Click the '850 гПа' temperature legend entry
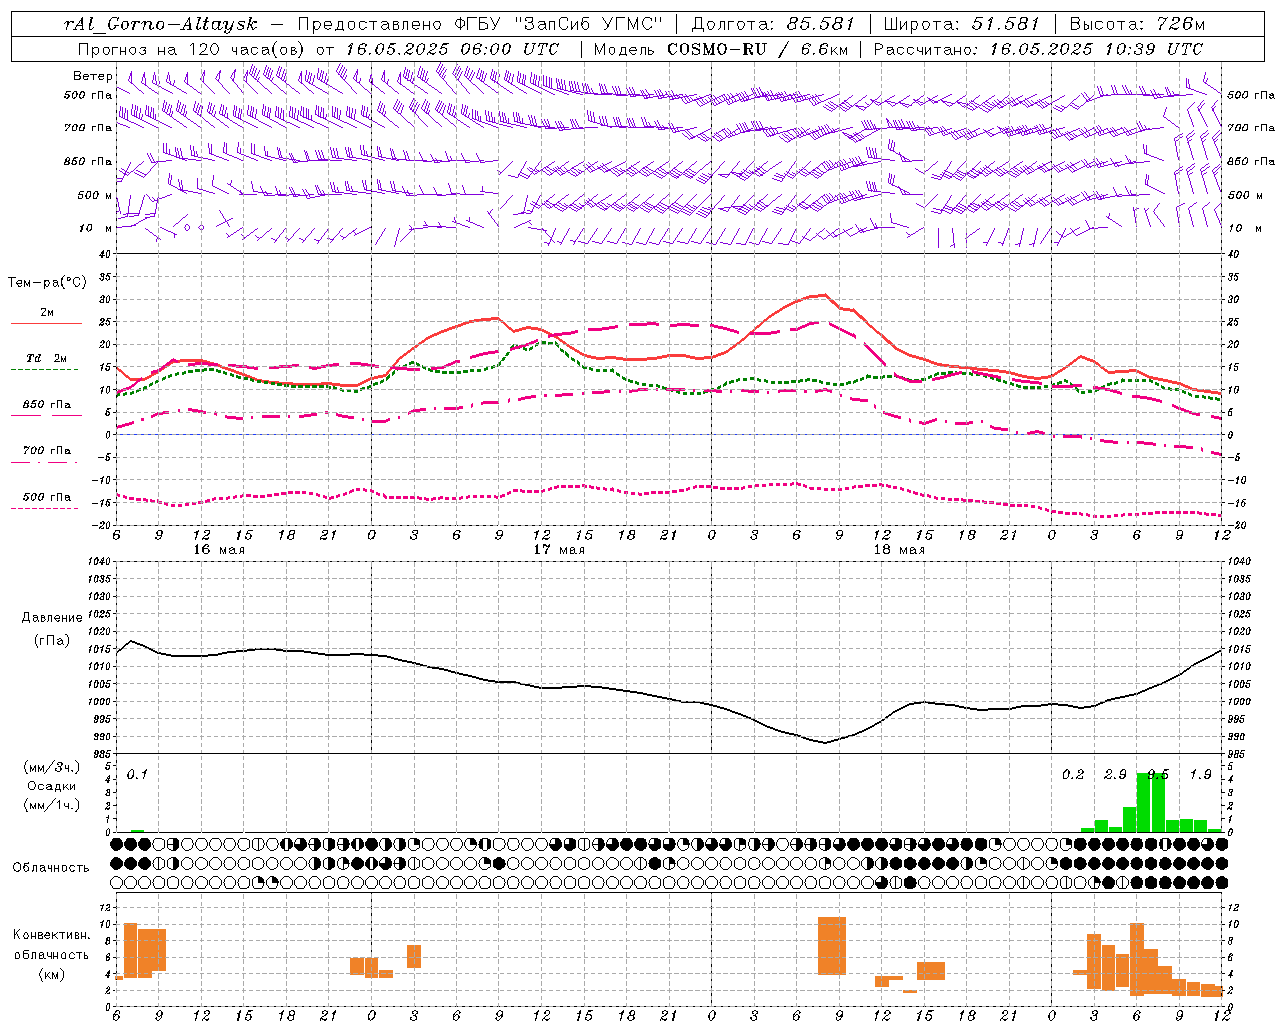The height and width of the screenshot is (1024, 1280). 47,405
